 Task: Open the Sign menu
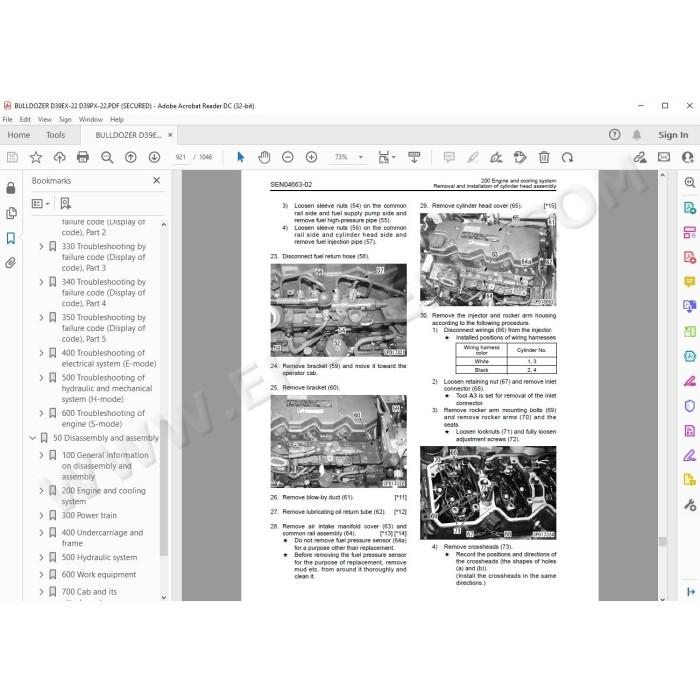click(x=65, y=120)
